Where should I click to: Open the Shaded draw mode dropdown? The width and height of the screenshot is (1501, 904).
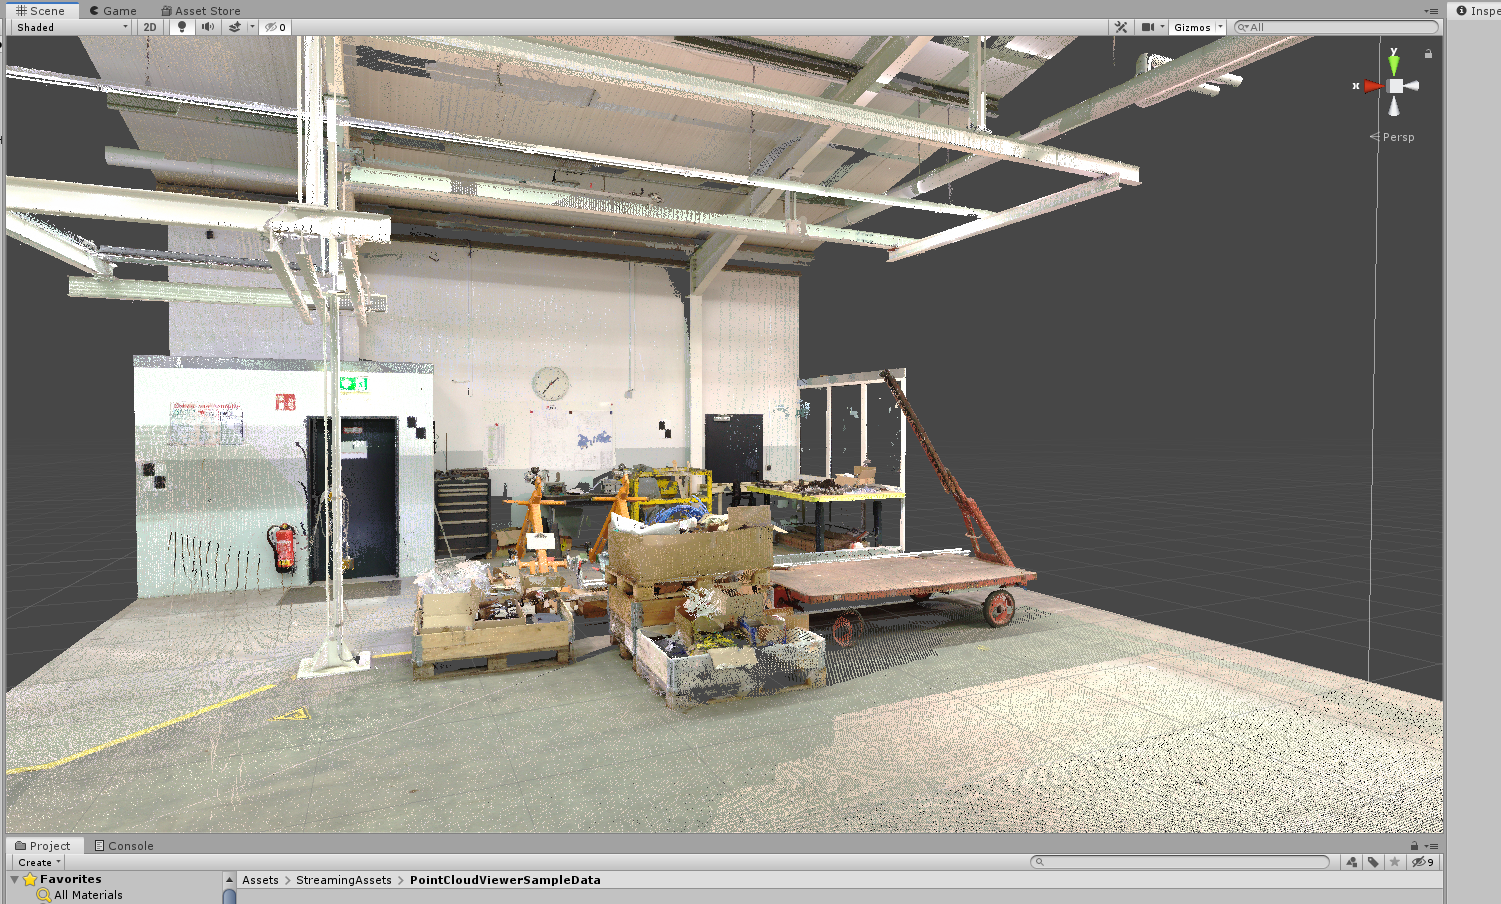[72, 27]
